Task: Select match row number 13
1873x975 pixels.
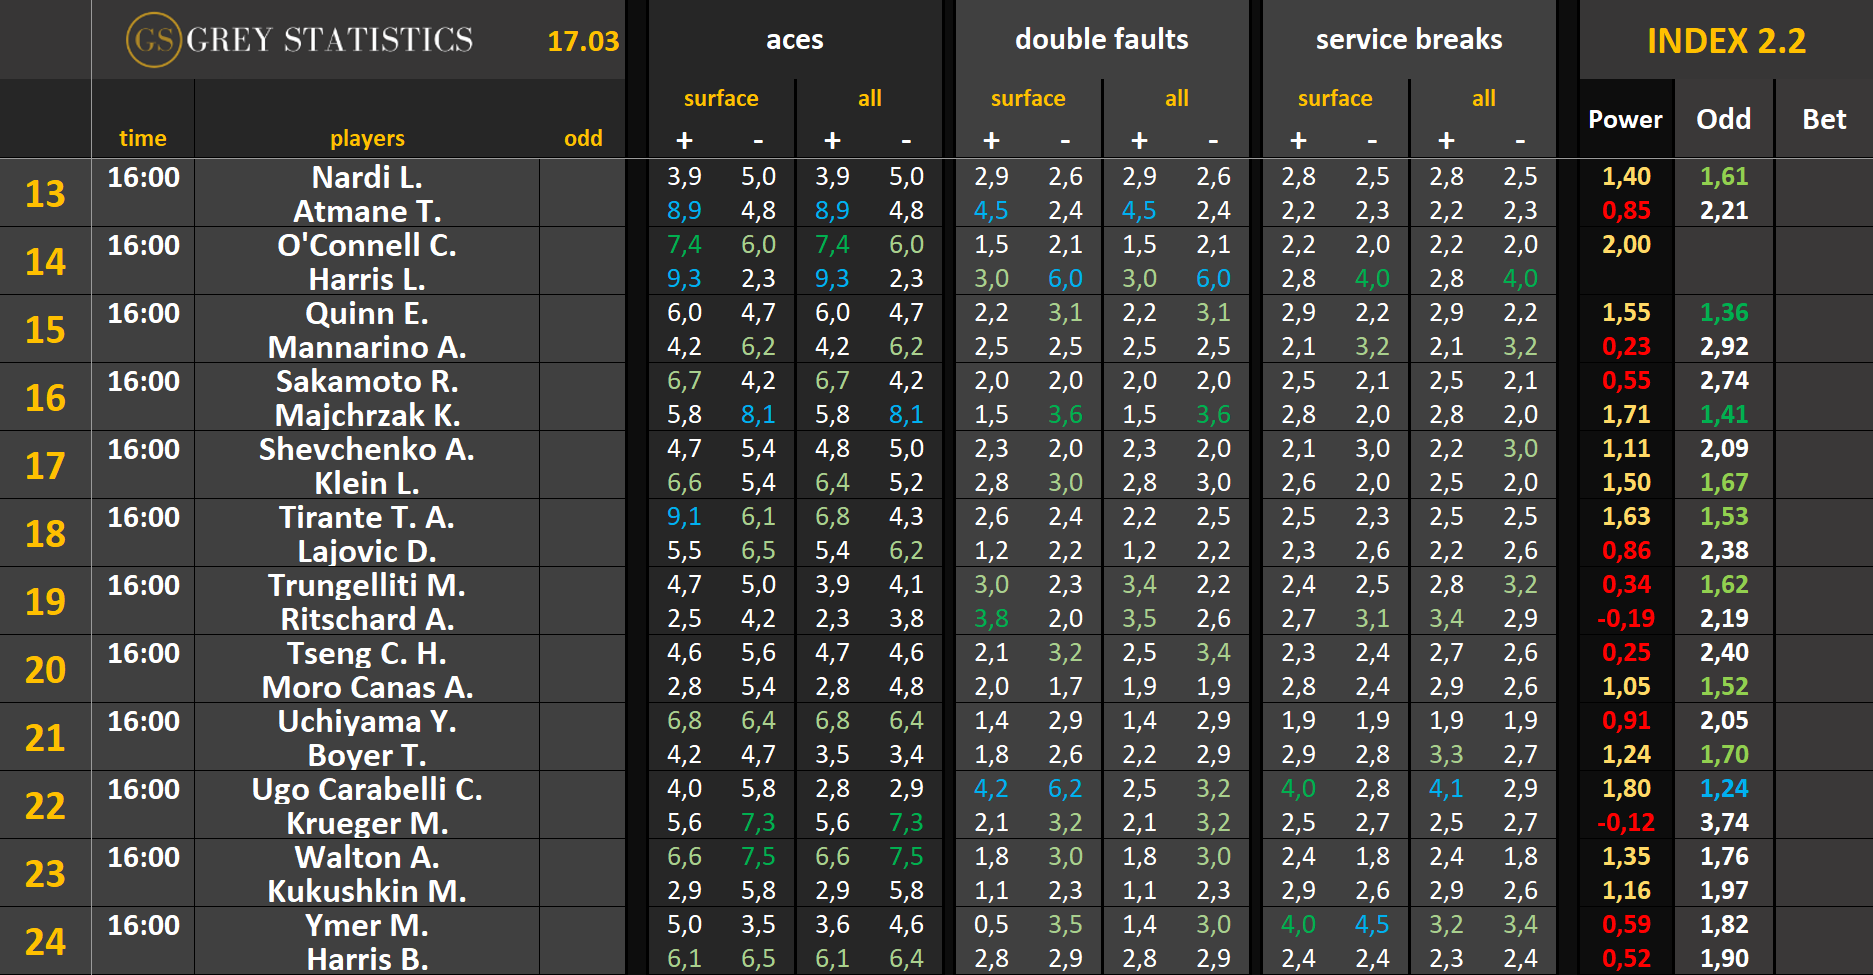Action: 45,193
